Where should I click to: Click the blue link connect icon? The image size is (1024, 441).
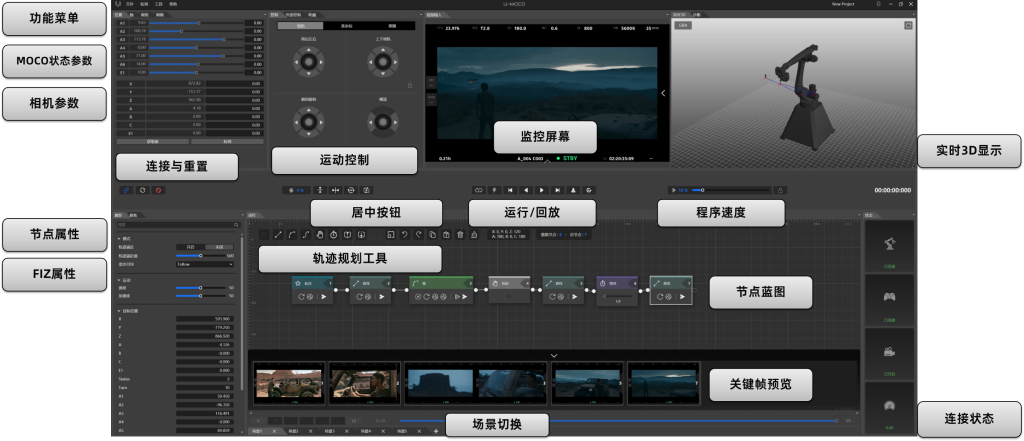click(x=126, y=189)
